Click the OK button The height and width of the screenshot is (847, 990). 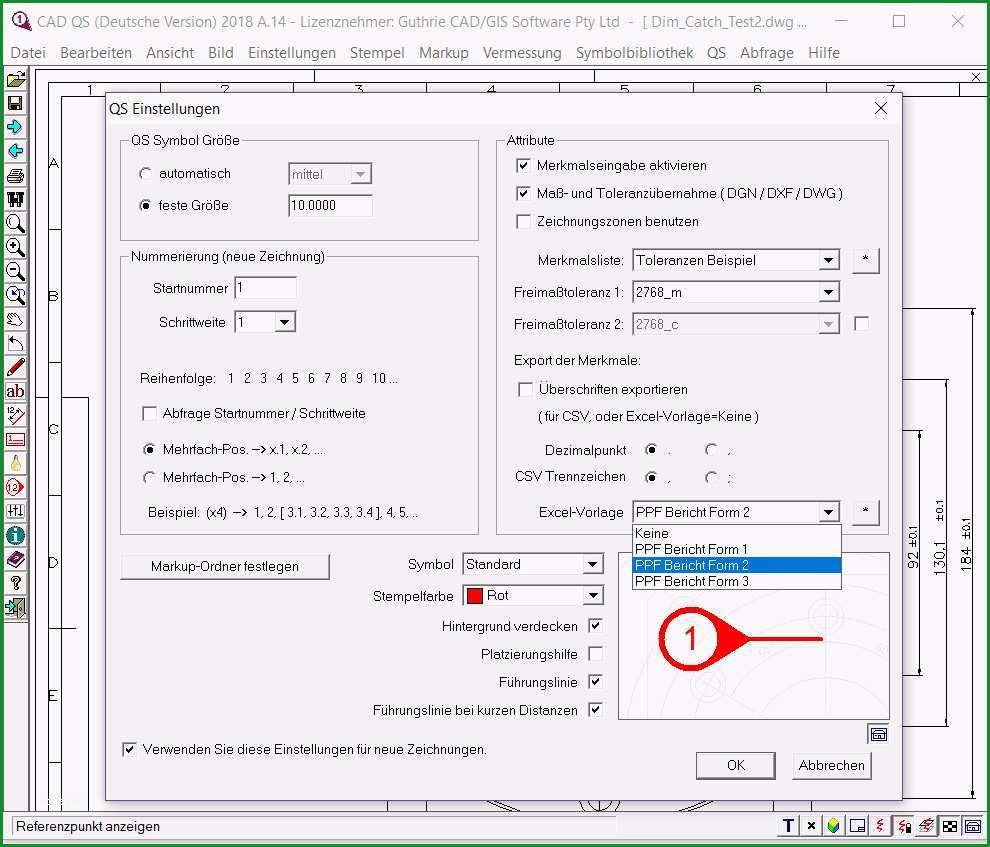point(736,765)
